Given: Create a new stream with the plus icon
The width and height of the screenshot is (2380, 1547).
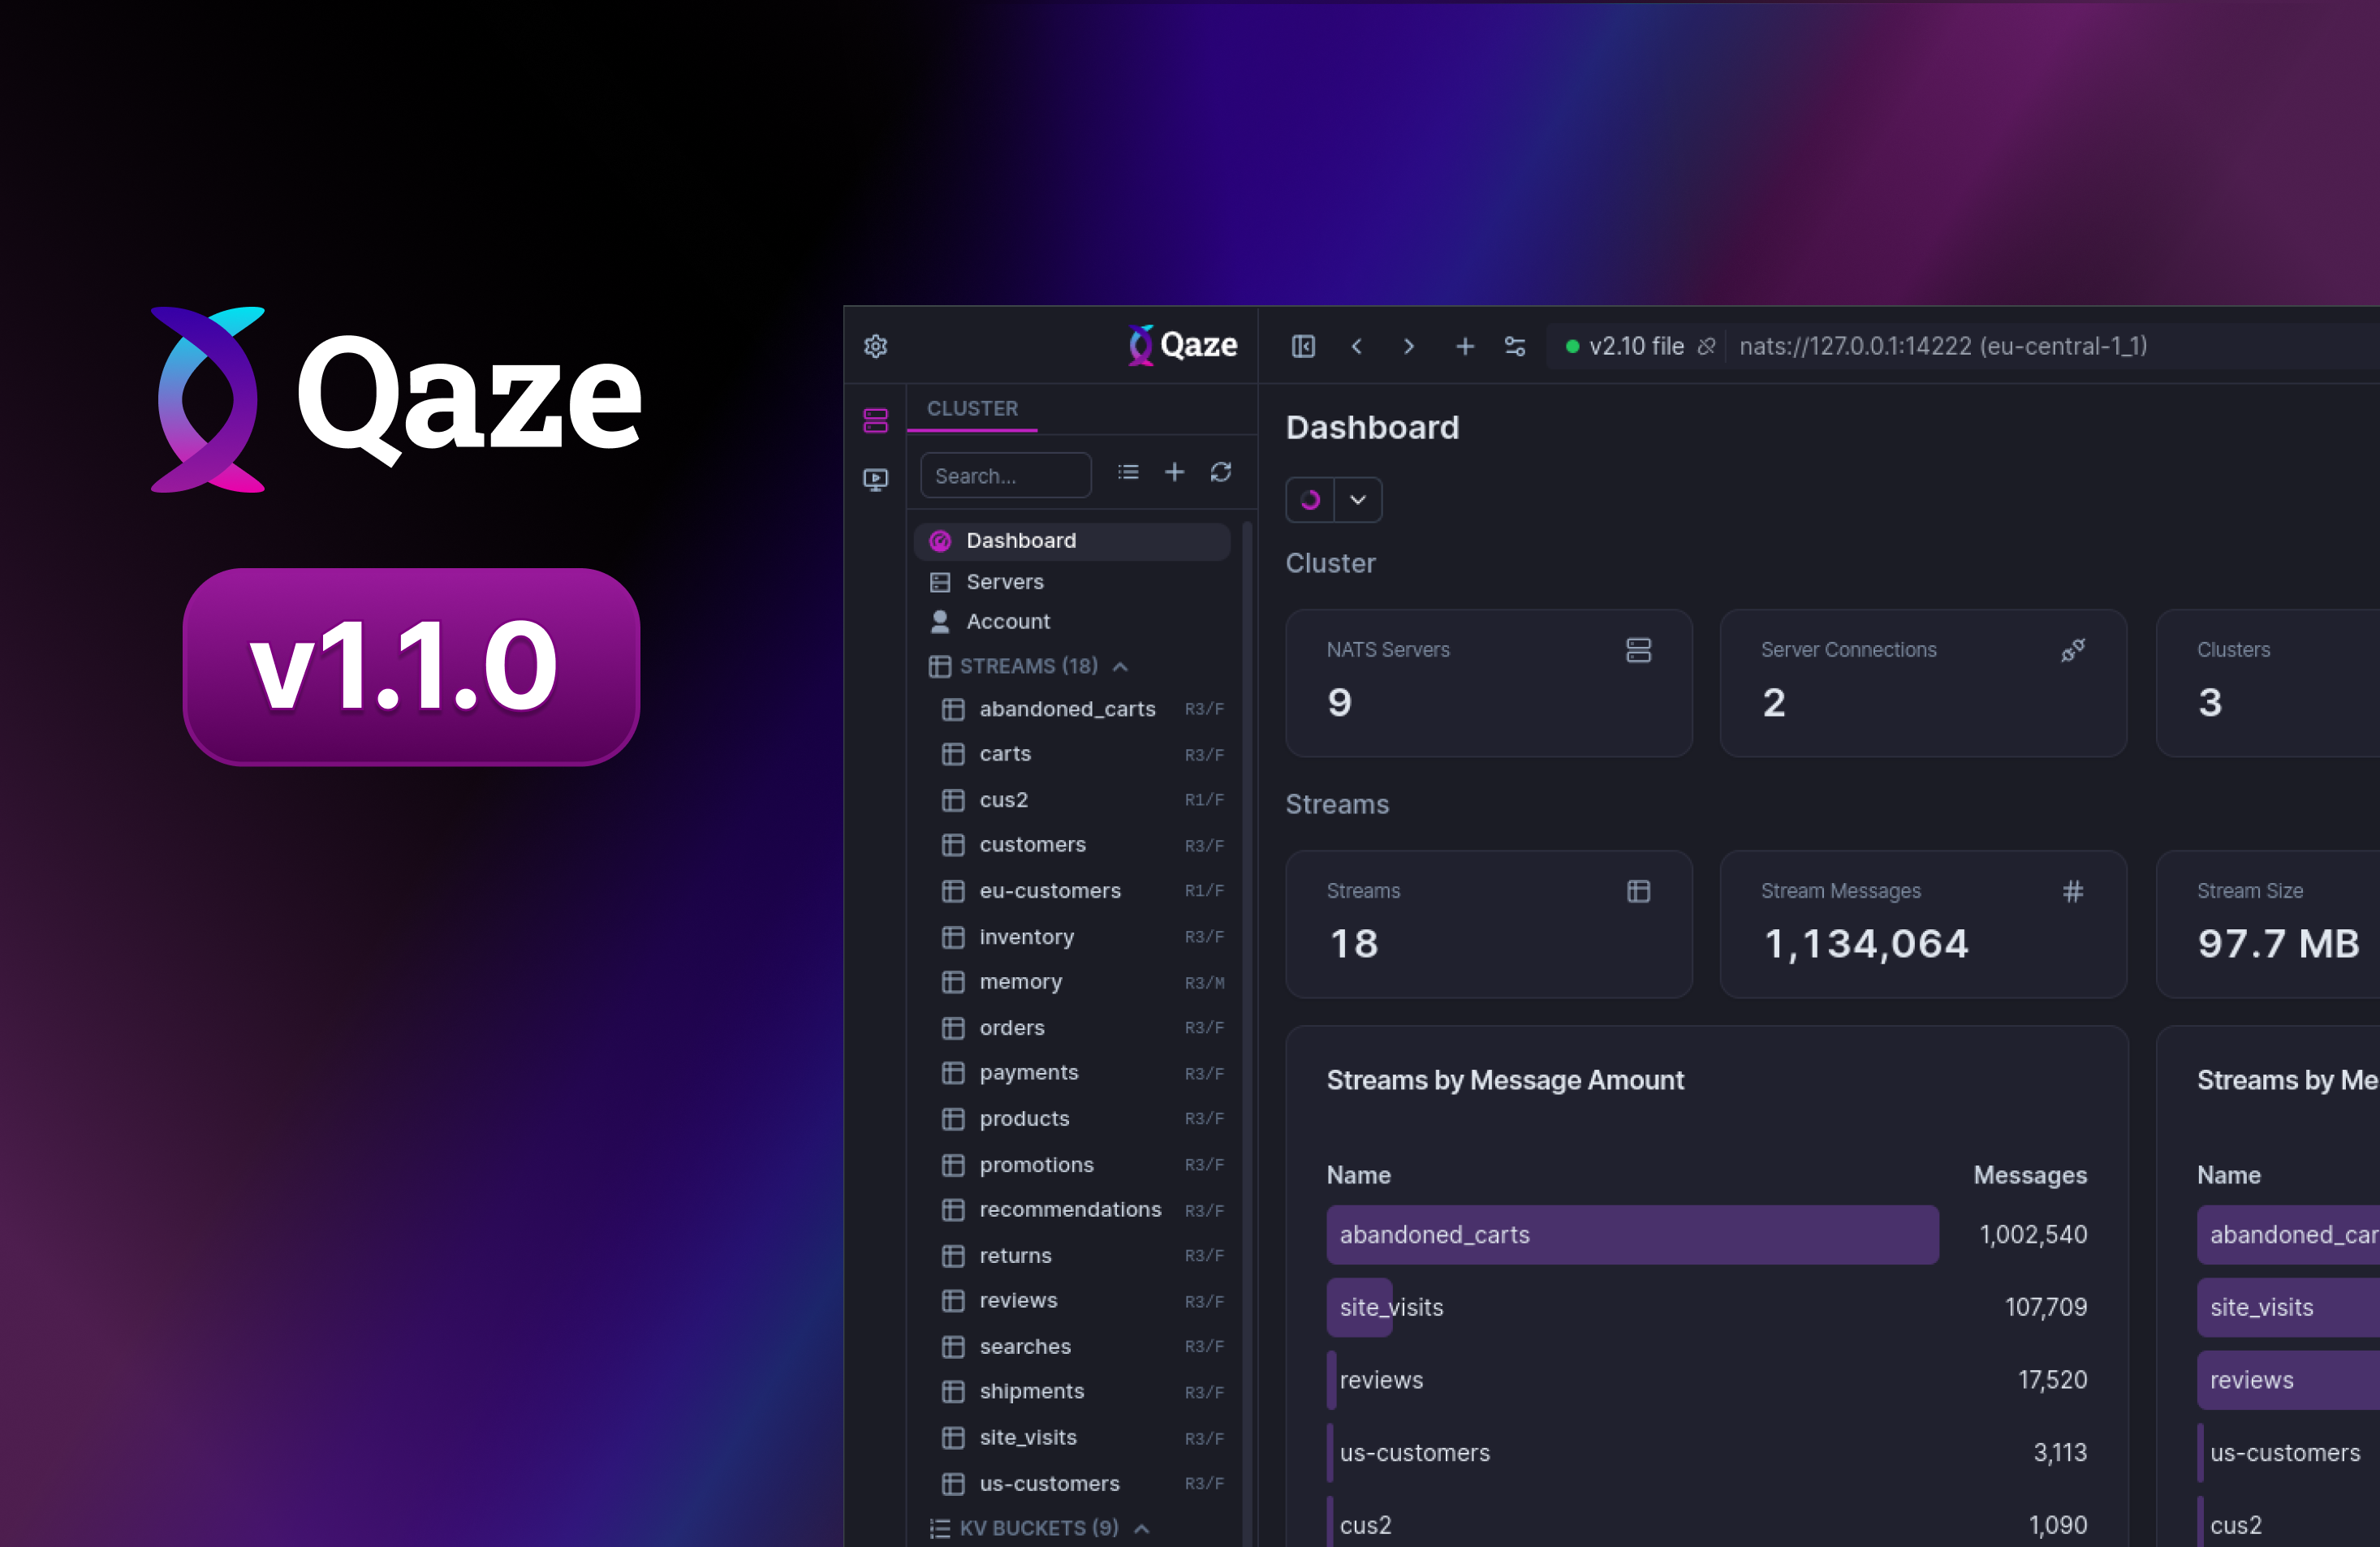Looking at the screenshot, I should [1174, 472].
